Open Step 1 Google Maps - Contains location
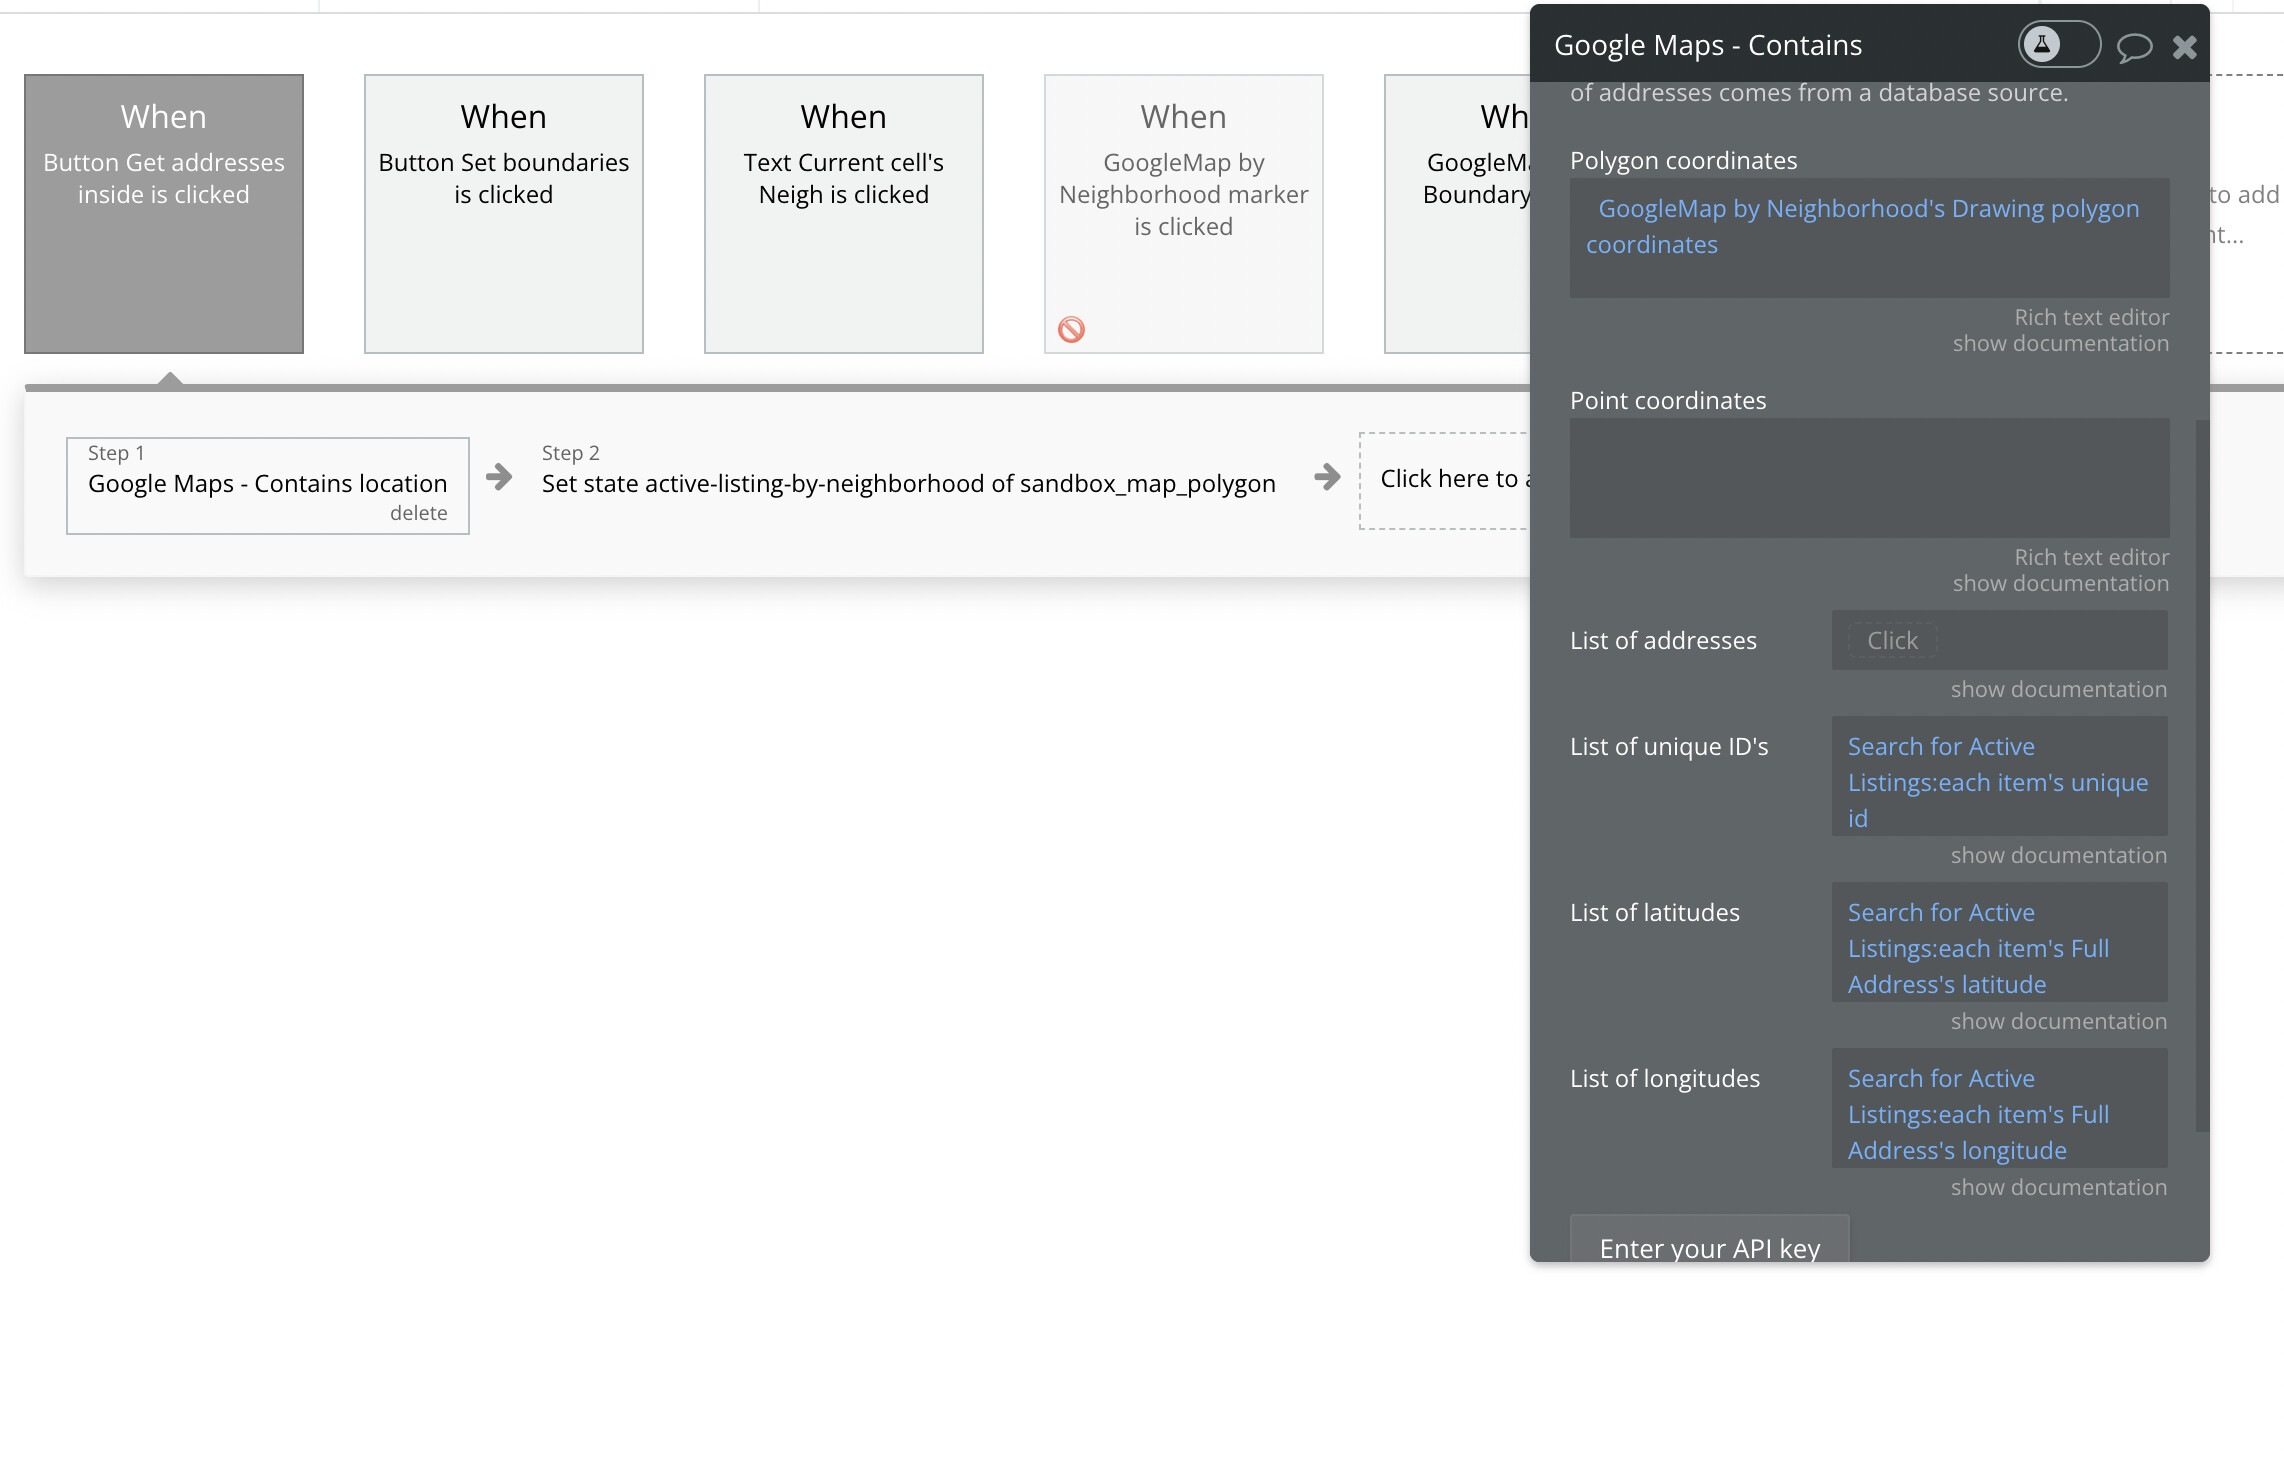Viewport: 2284px width, 1464px height. pyautogui.click(x=267, y=483)
